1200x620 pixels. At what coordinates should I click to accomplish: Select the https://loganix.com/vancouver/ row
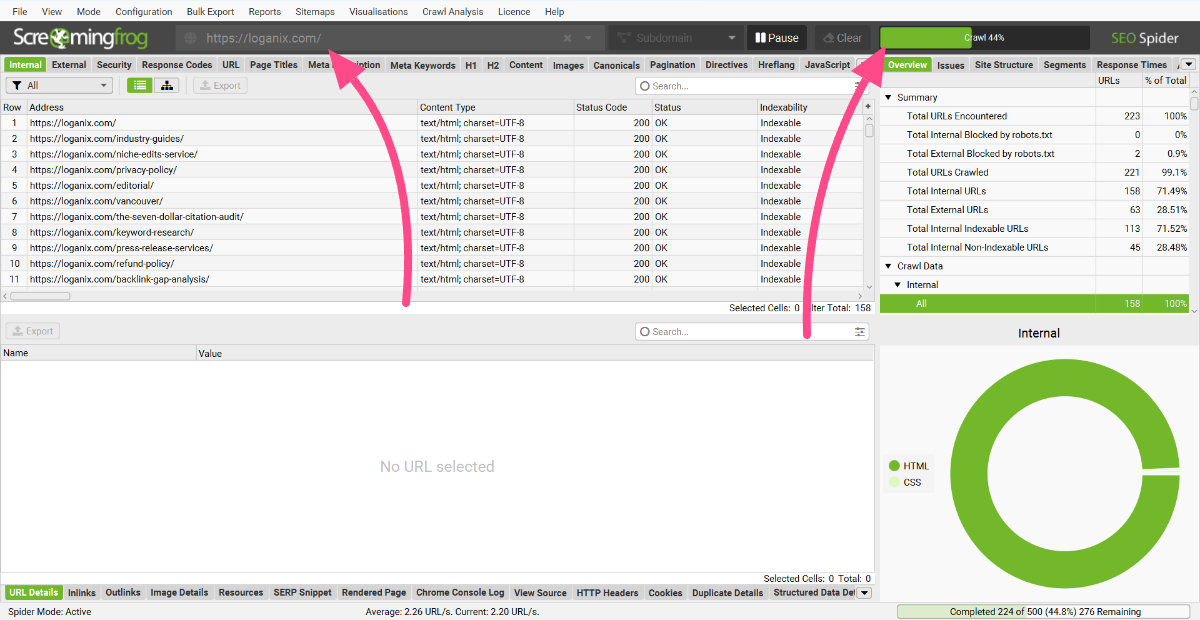[432, 201]
